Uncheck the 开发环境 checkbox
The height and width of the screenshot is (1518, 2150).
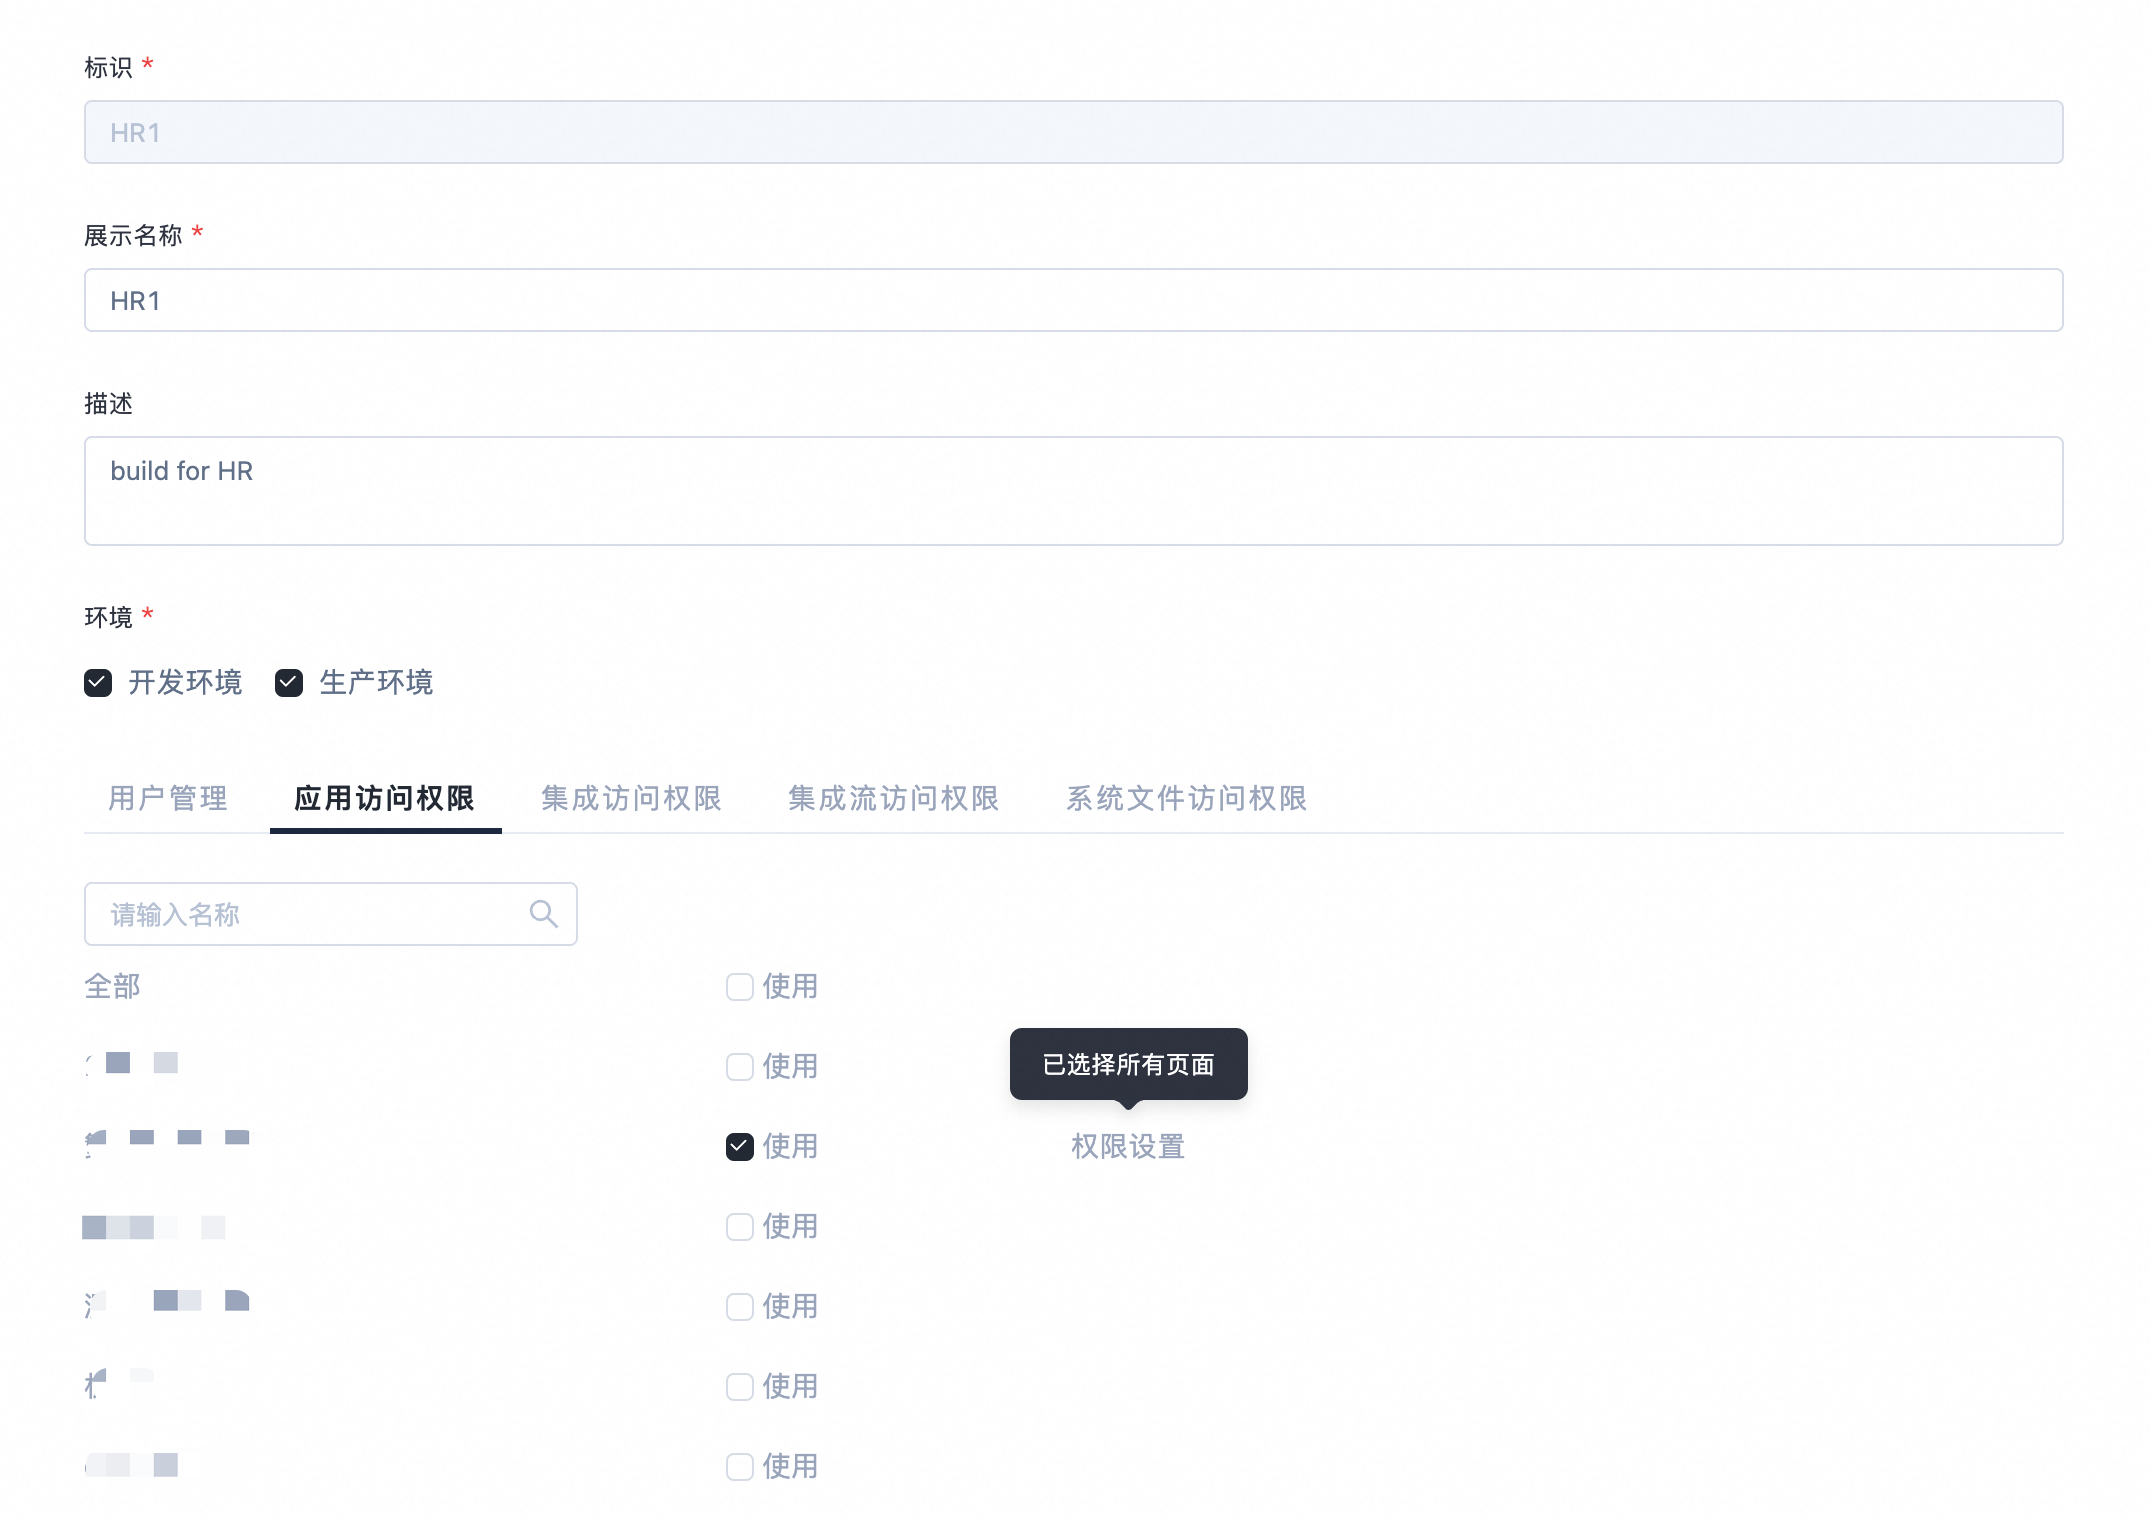point(98,683)
